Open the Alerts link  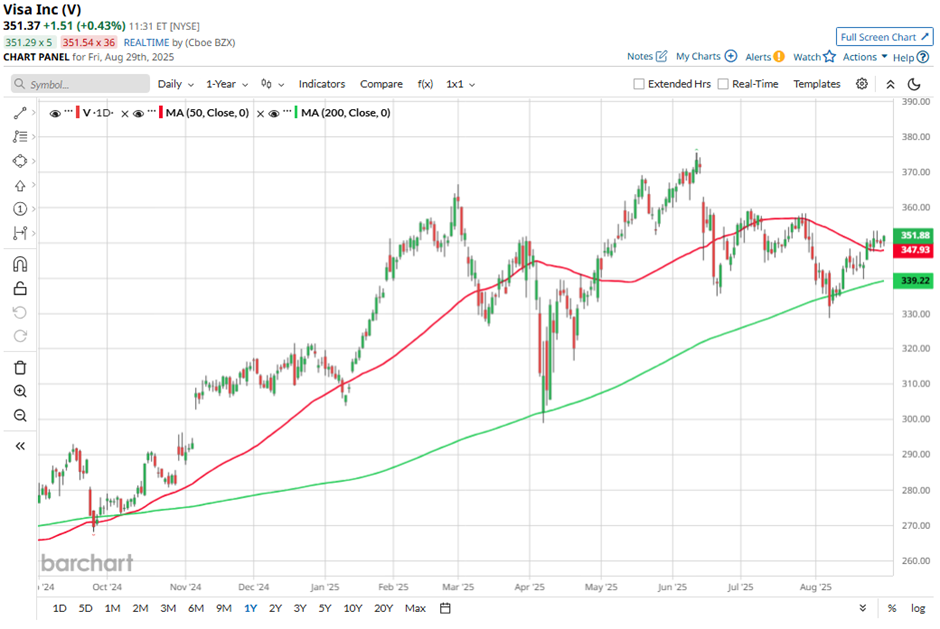coord(758,57)
